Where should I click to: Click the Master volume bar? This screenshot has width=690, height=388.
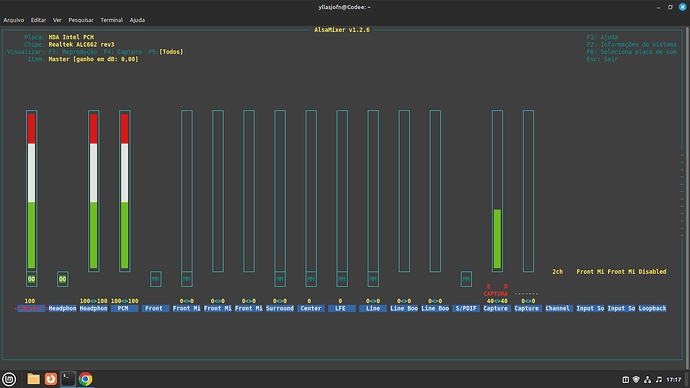point(31,191)
